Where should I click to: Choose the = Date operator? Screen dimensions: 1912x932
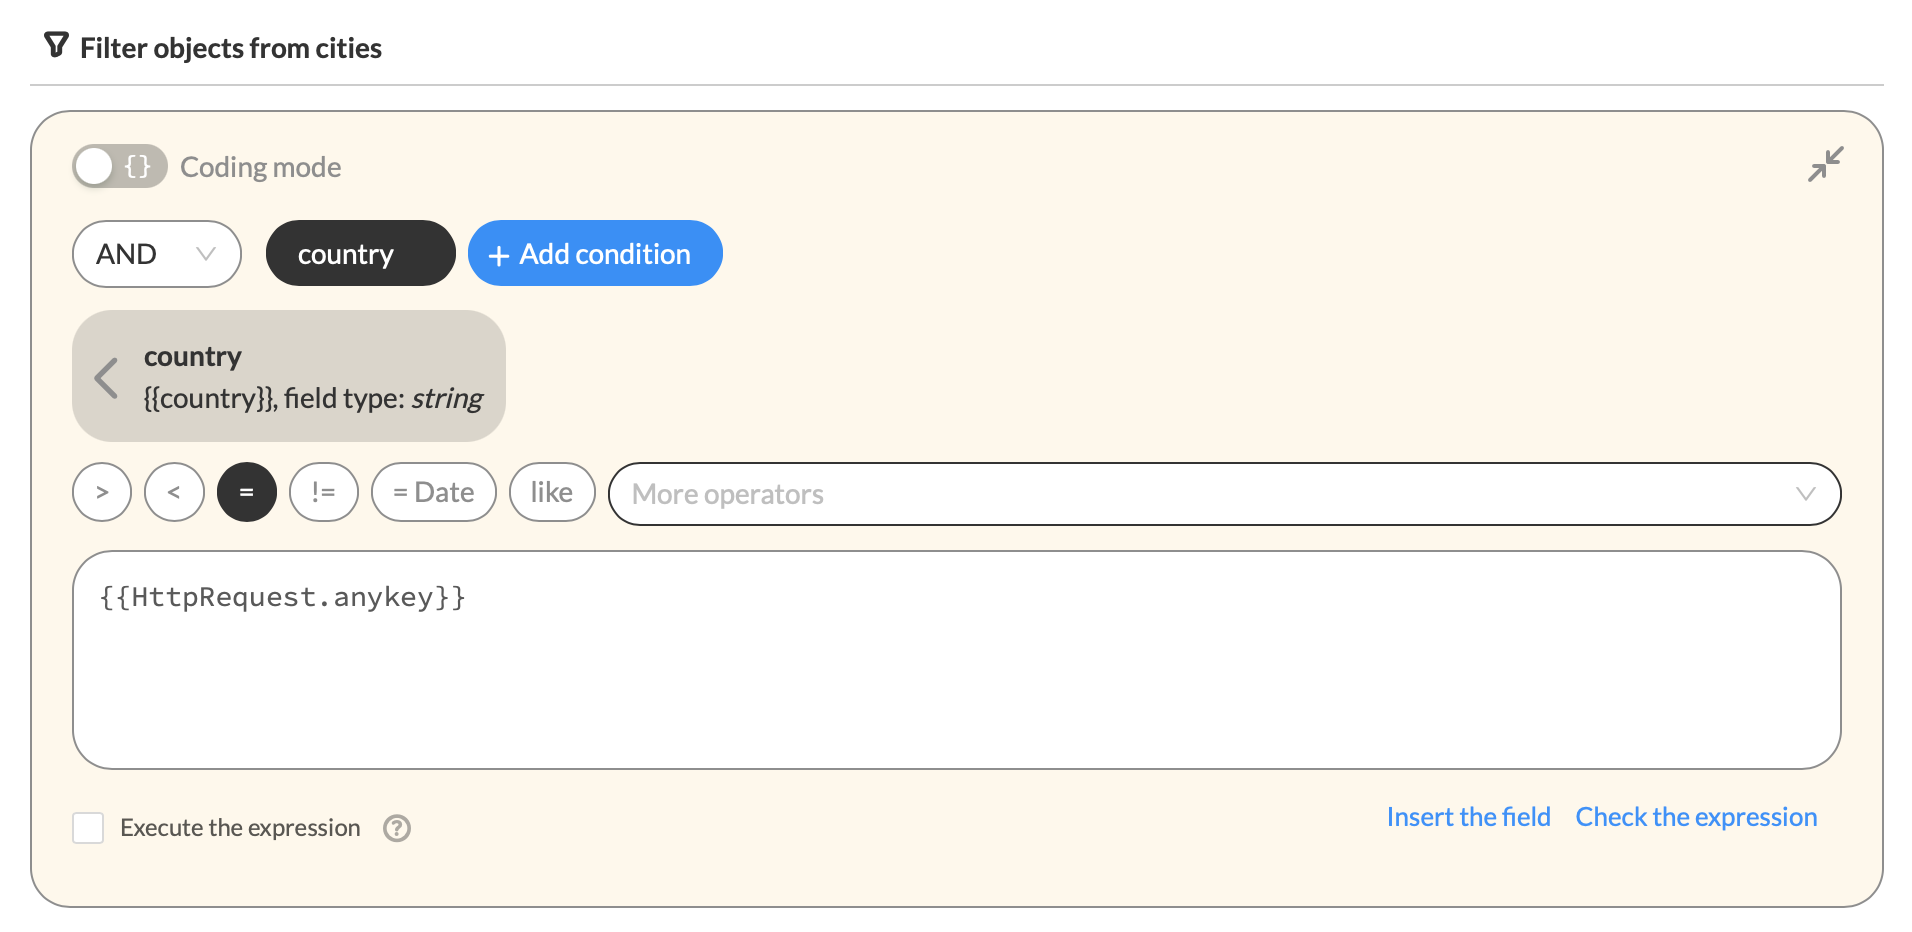tap(434, 492)
